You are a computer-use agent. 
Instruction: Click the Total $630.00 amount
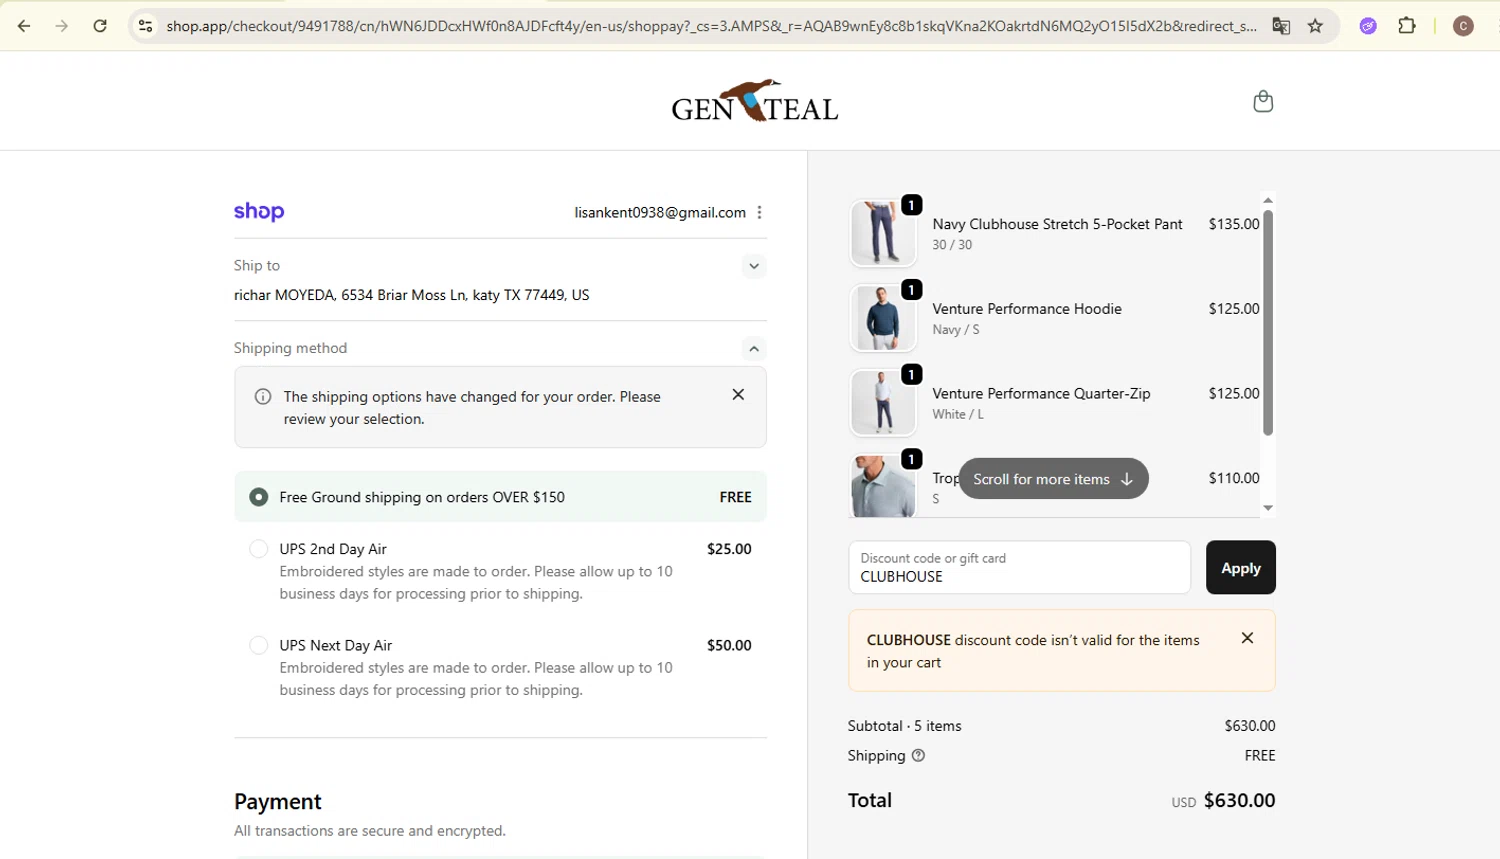[x=1239, y=800]
